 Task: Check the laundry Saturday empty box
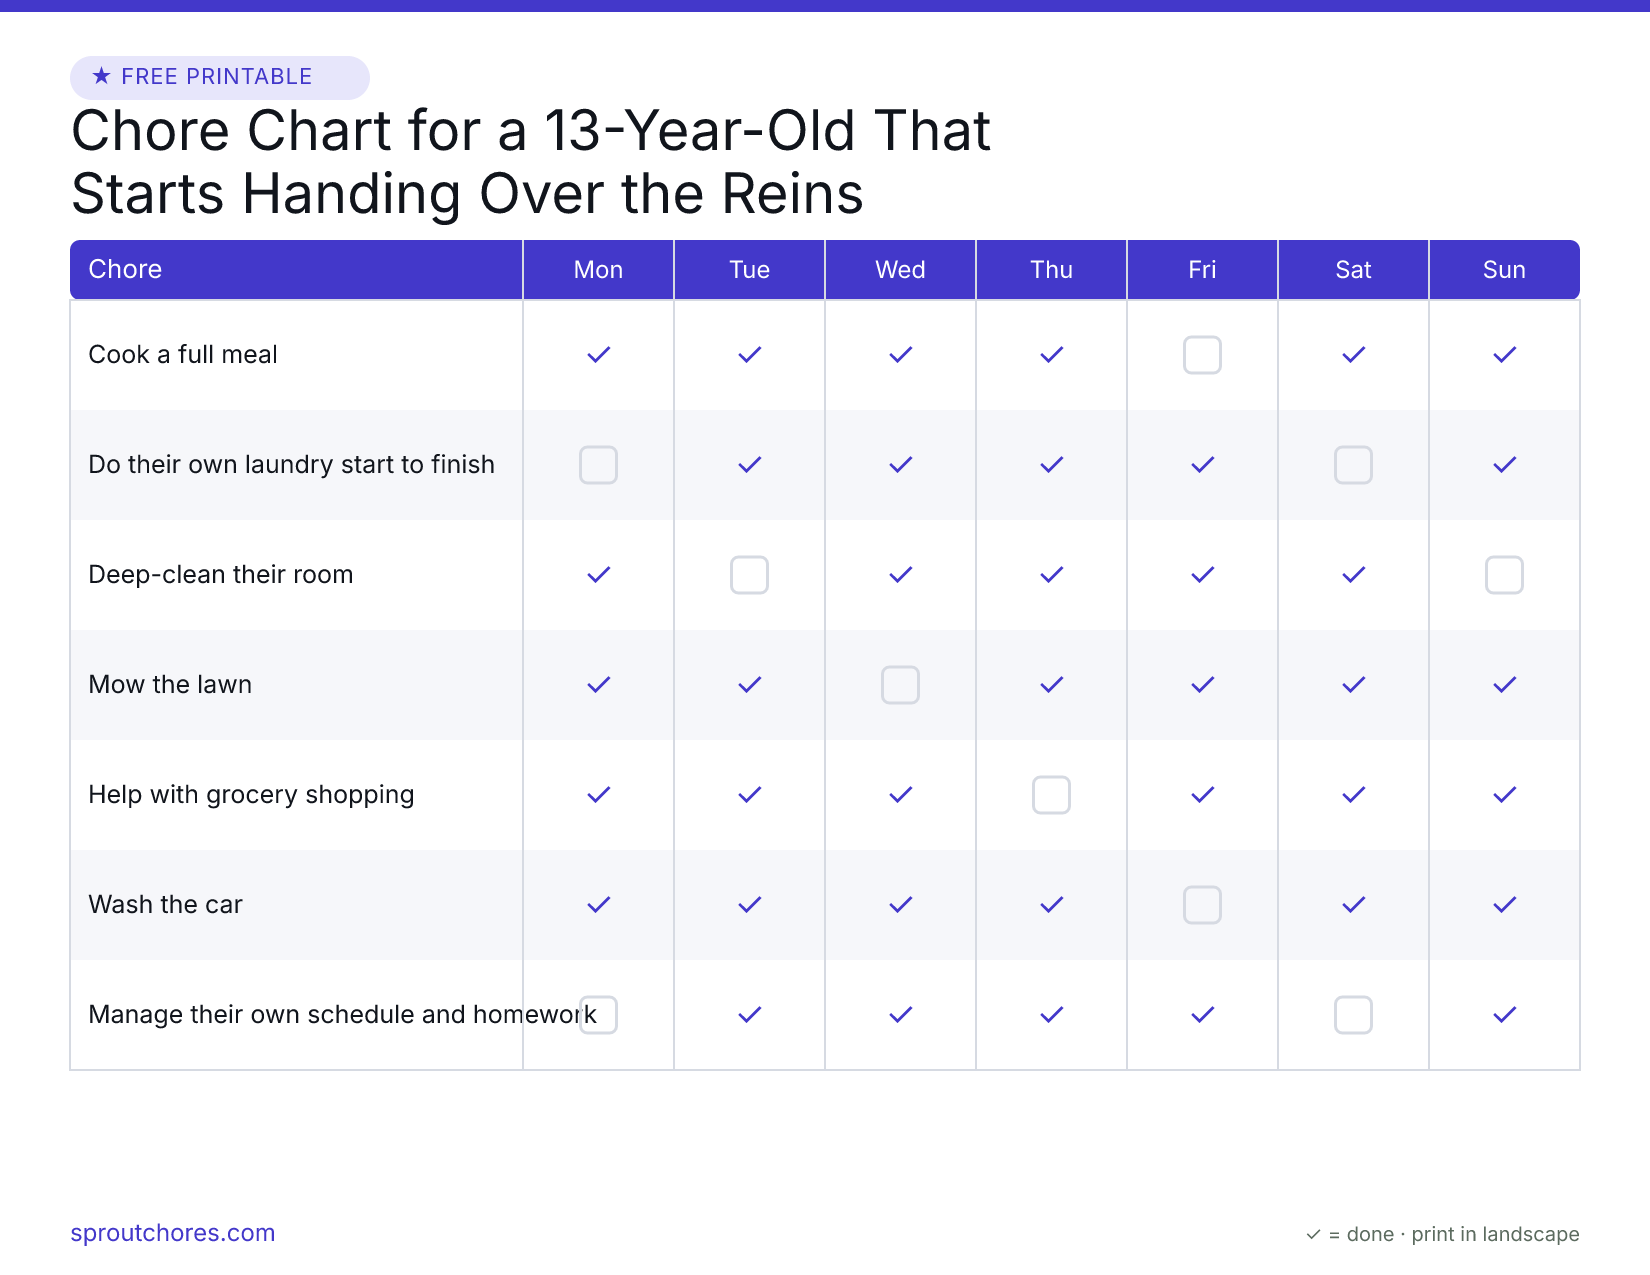click(1353, 465)
